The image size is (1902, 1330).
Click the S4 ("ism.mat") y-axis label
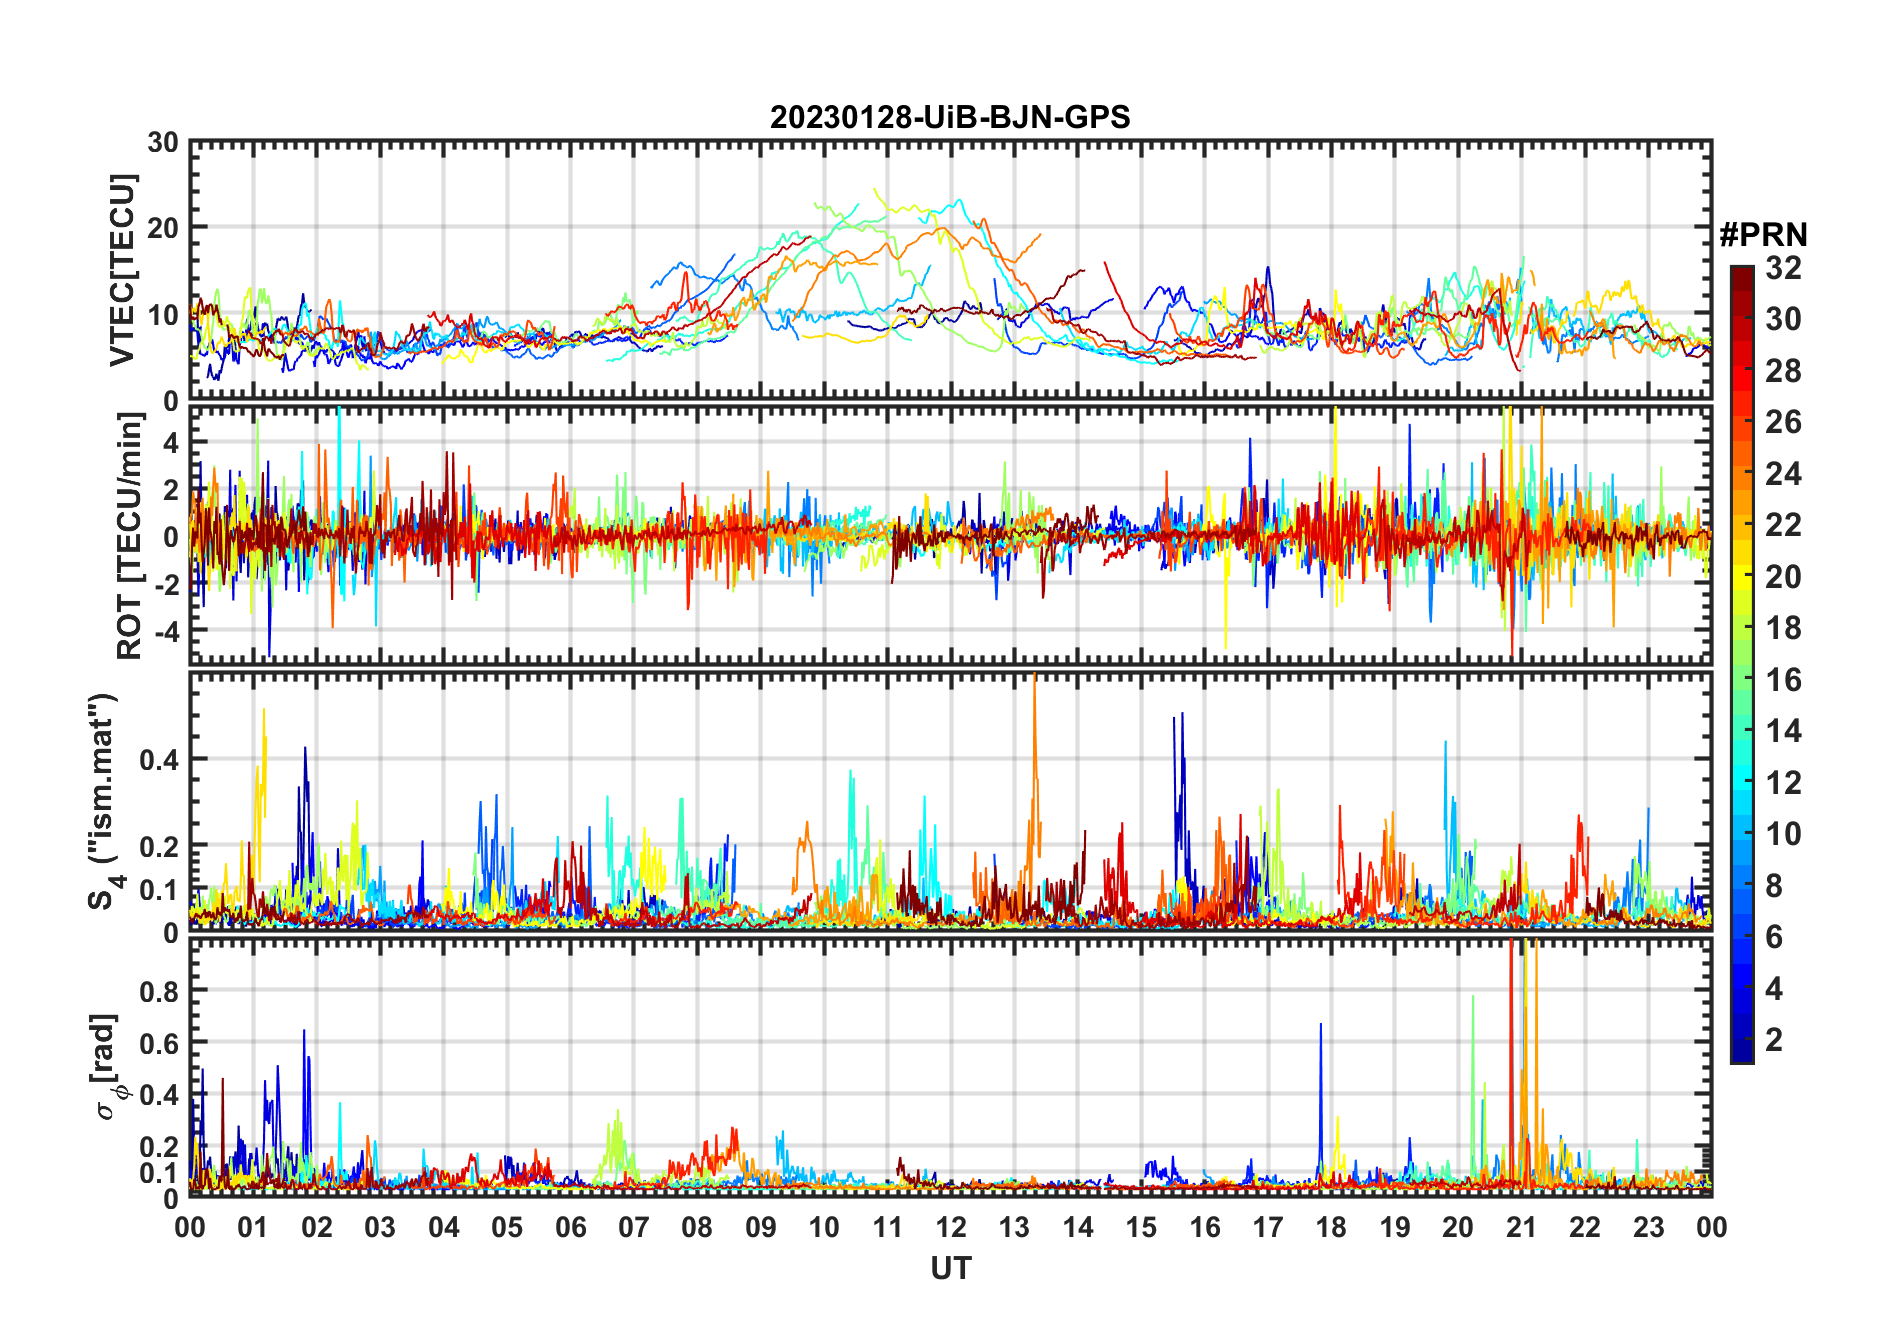104,801
